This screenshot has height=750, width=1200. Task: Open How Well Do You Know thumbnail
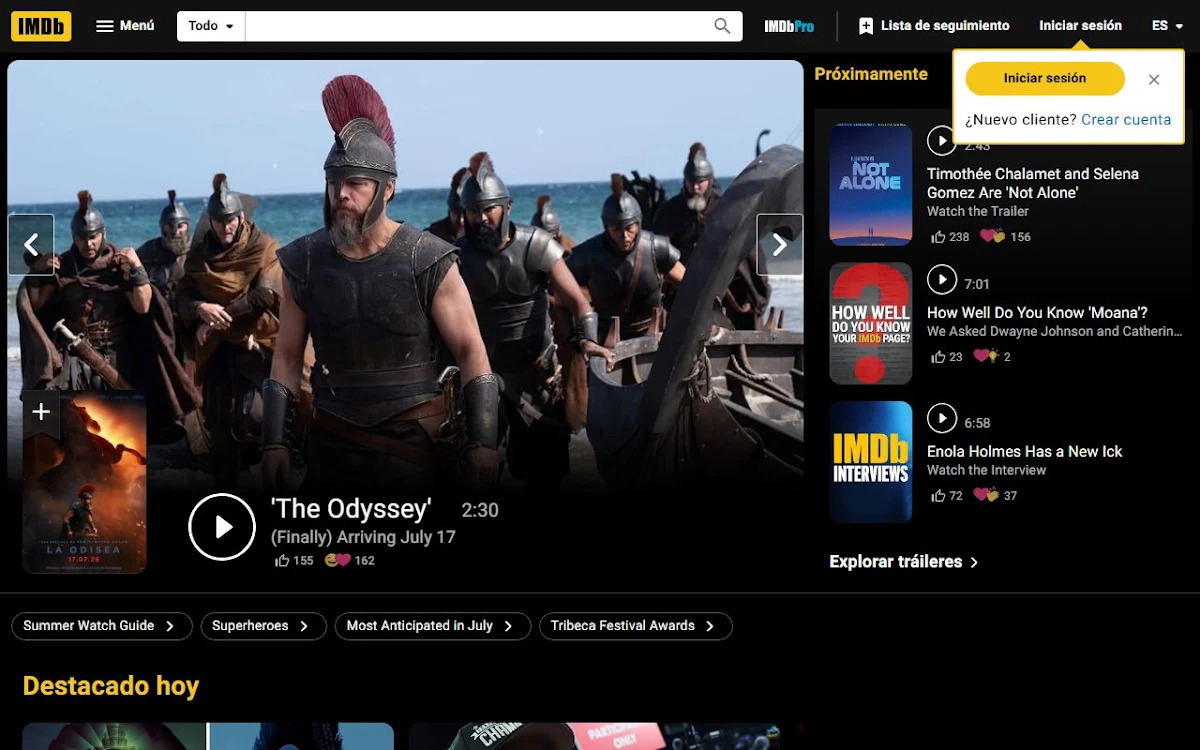(x=871, y=323)
